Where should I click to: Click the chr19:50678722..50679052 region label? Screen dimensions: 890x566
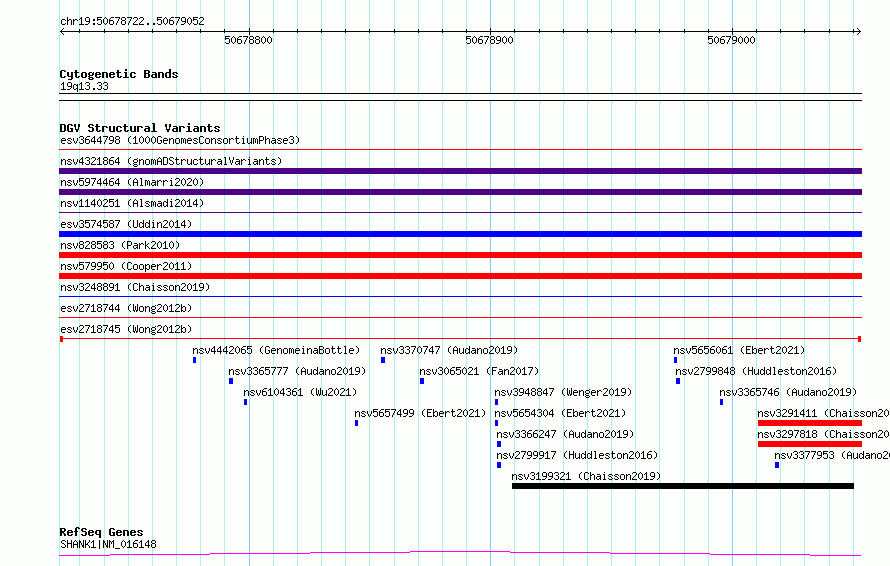[132, 22]
